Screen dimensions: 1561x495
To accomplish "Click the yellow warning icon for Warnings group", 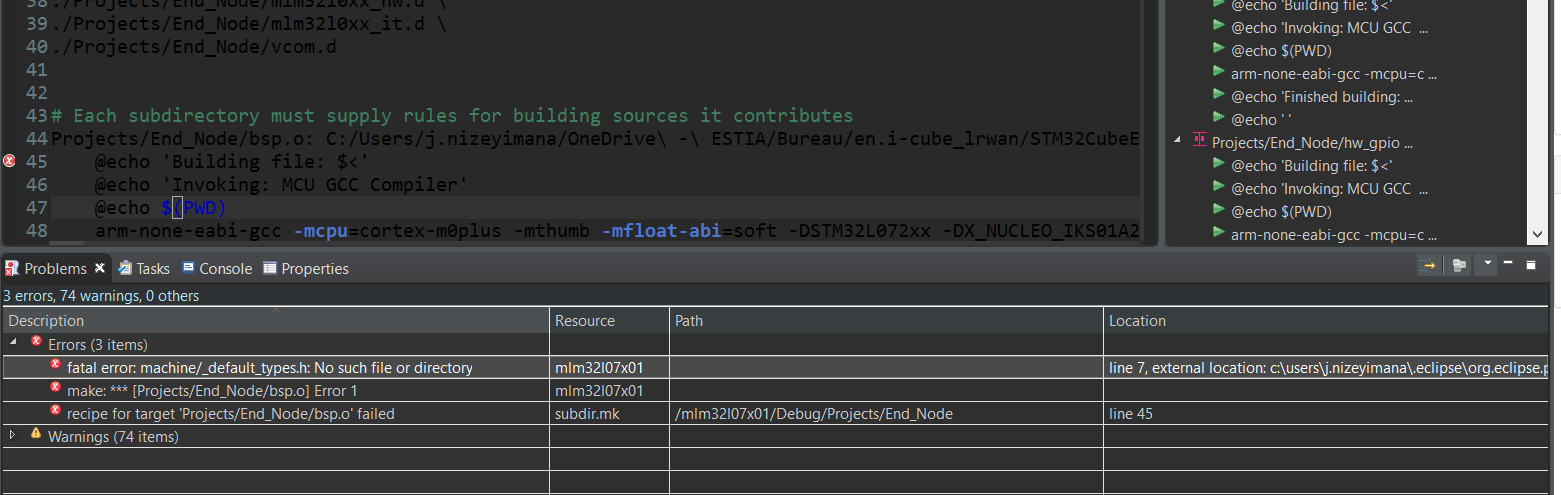I will pos(36,435).
